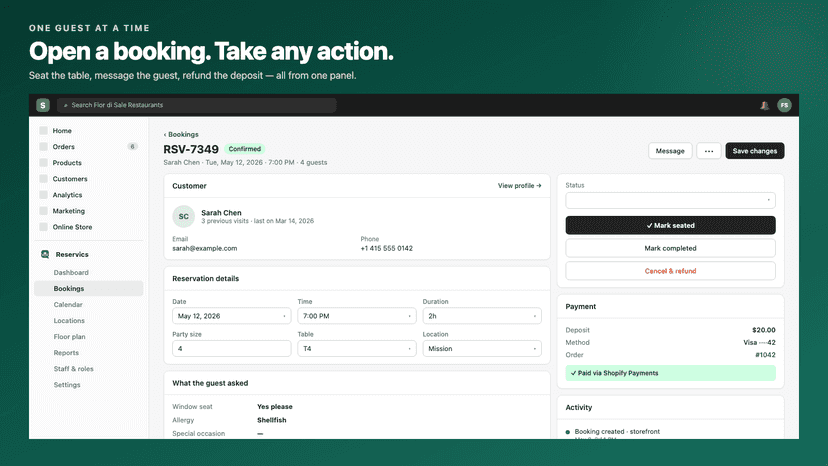Open the Table dropdown T4
Screen dimensions: 828x466
pos(356,349)
